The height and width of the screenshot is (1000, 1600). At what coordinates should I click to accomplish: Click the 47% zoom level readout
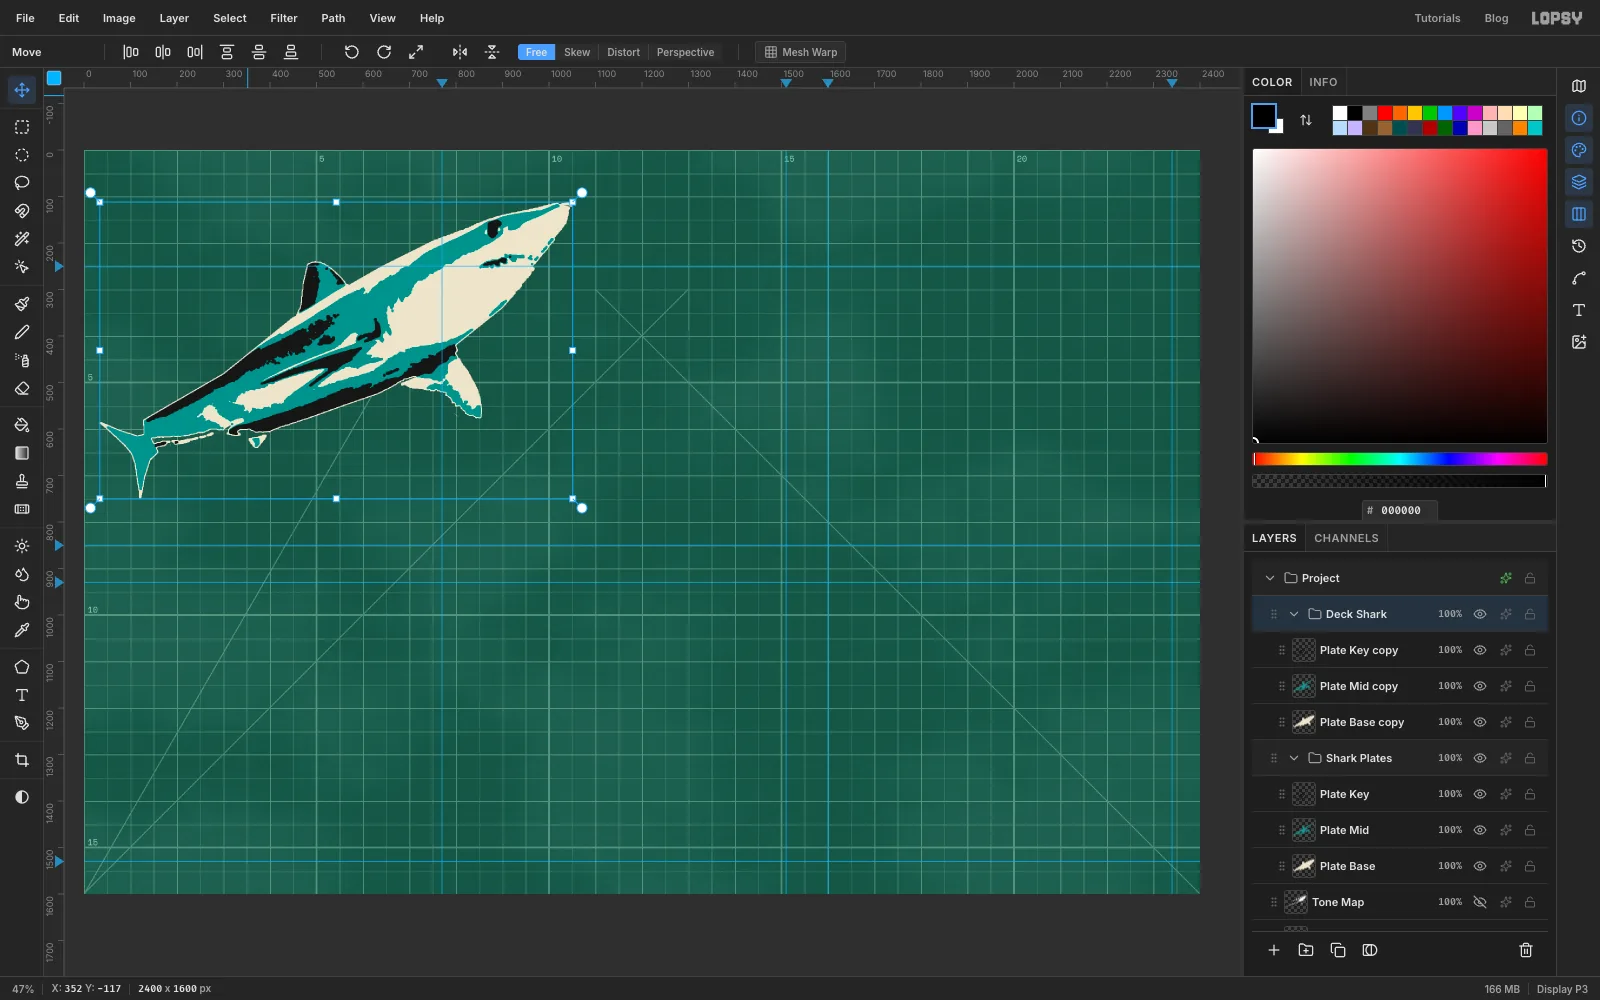click(23, 989)
